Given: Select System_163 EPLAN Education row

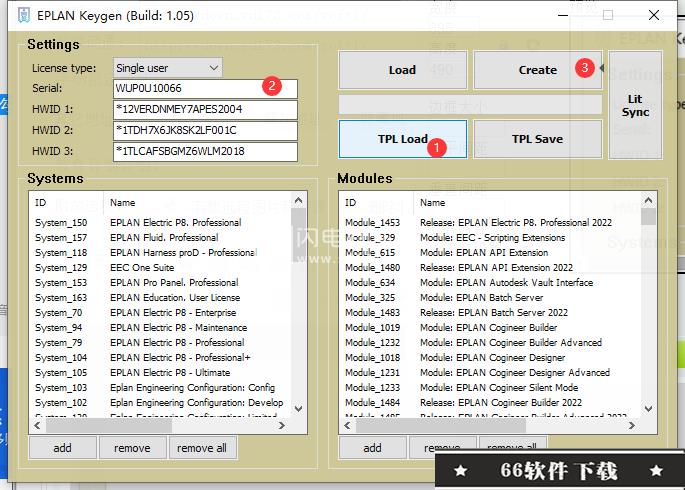Looking at the screenshot, I should click(x=161, y=298).
